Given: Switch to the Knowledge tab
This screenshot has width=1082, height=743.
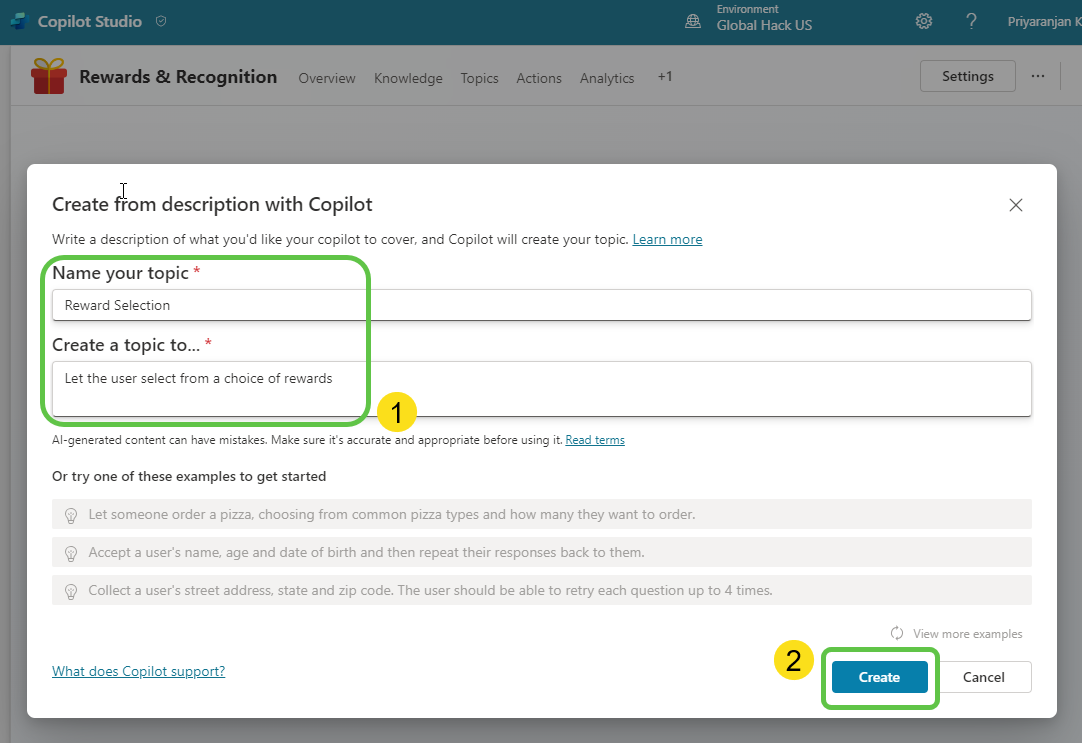Looking at the screenshot, I should point(408,78).
